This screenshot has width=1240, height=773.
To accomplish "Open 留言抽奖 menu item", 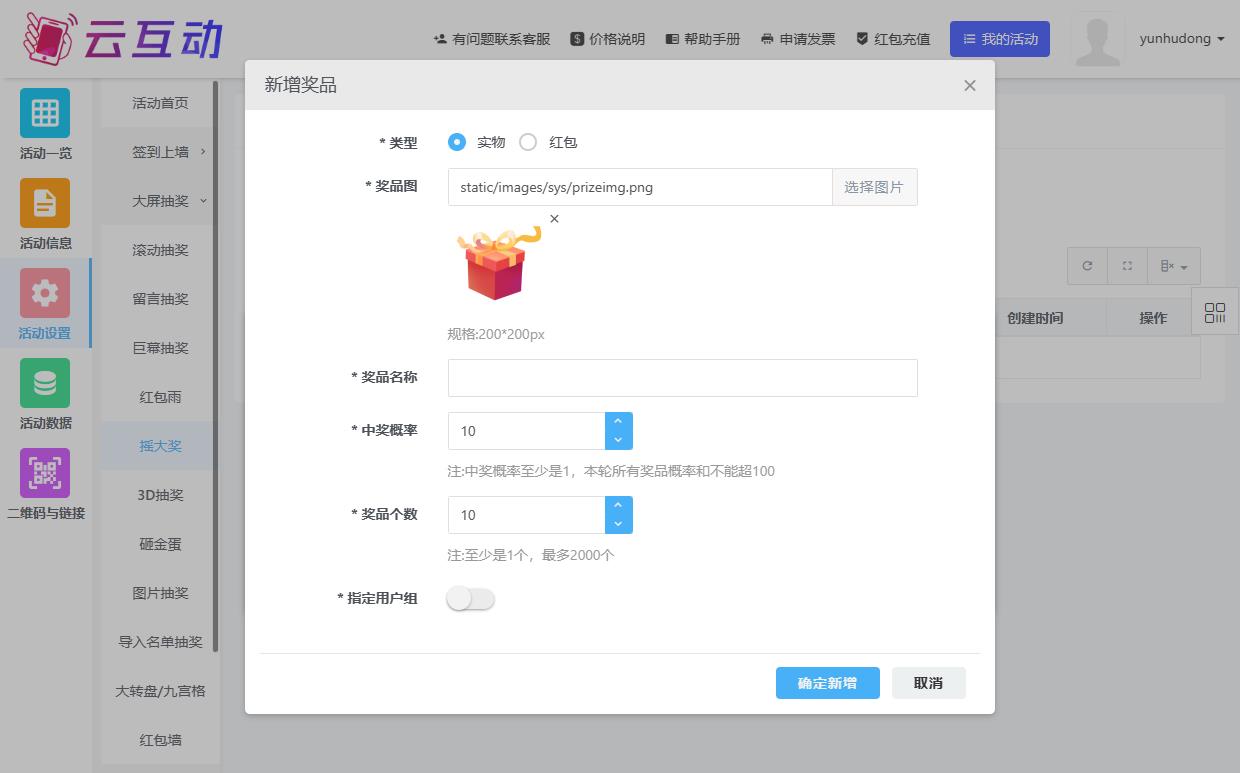I will [x=160, y=299].
